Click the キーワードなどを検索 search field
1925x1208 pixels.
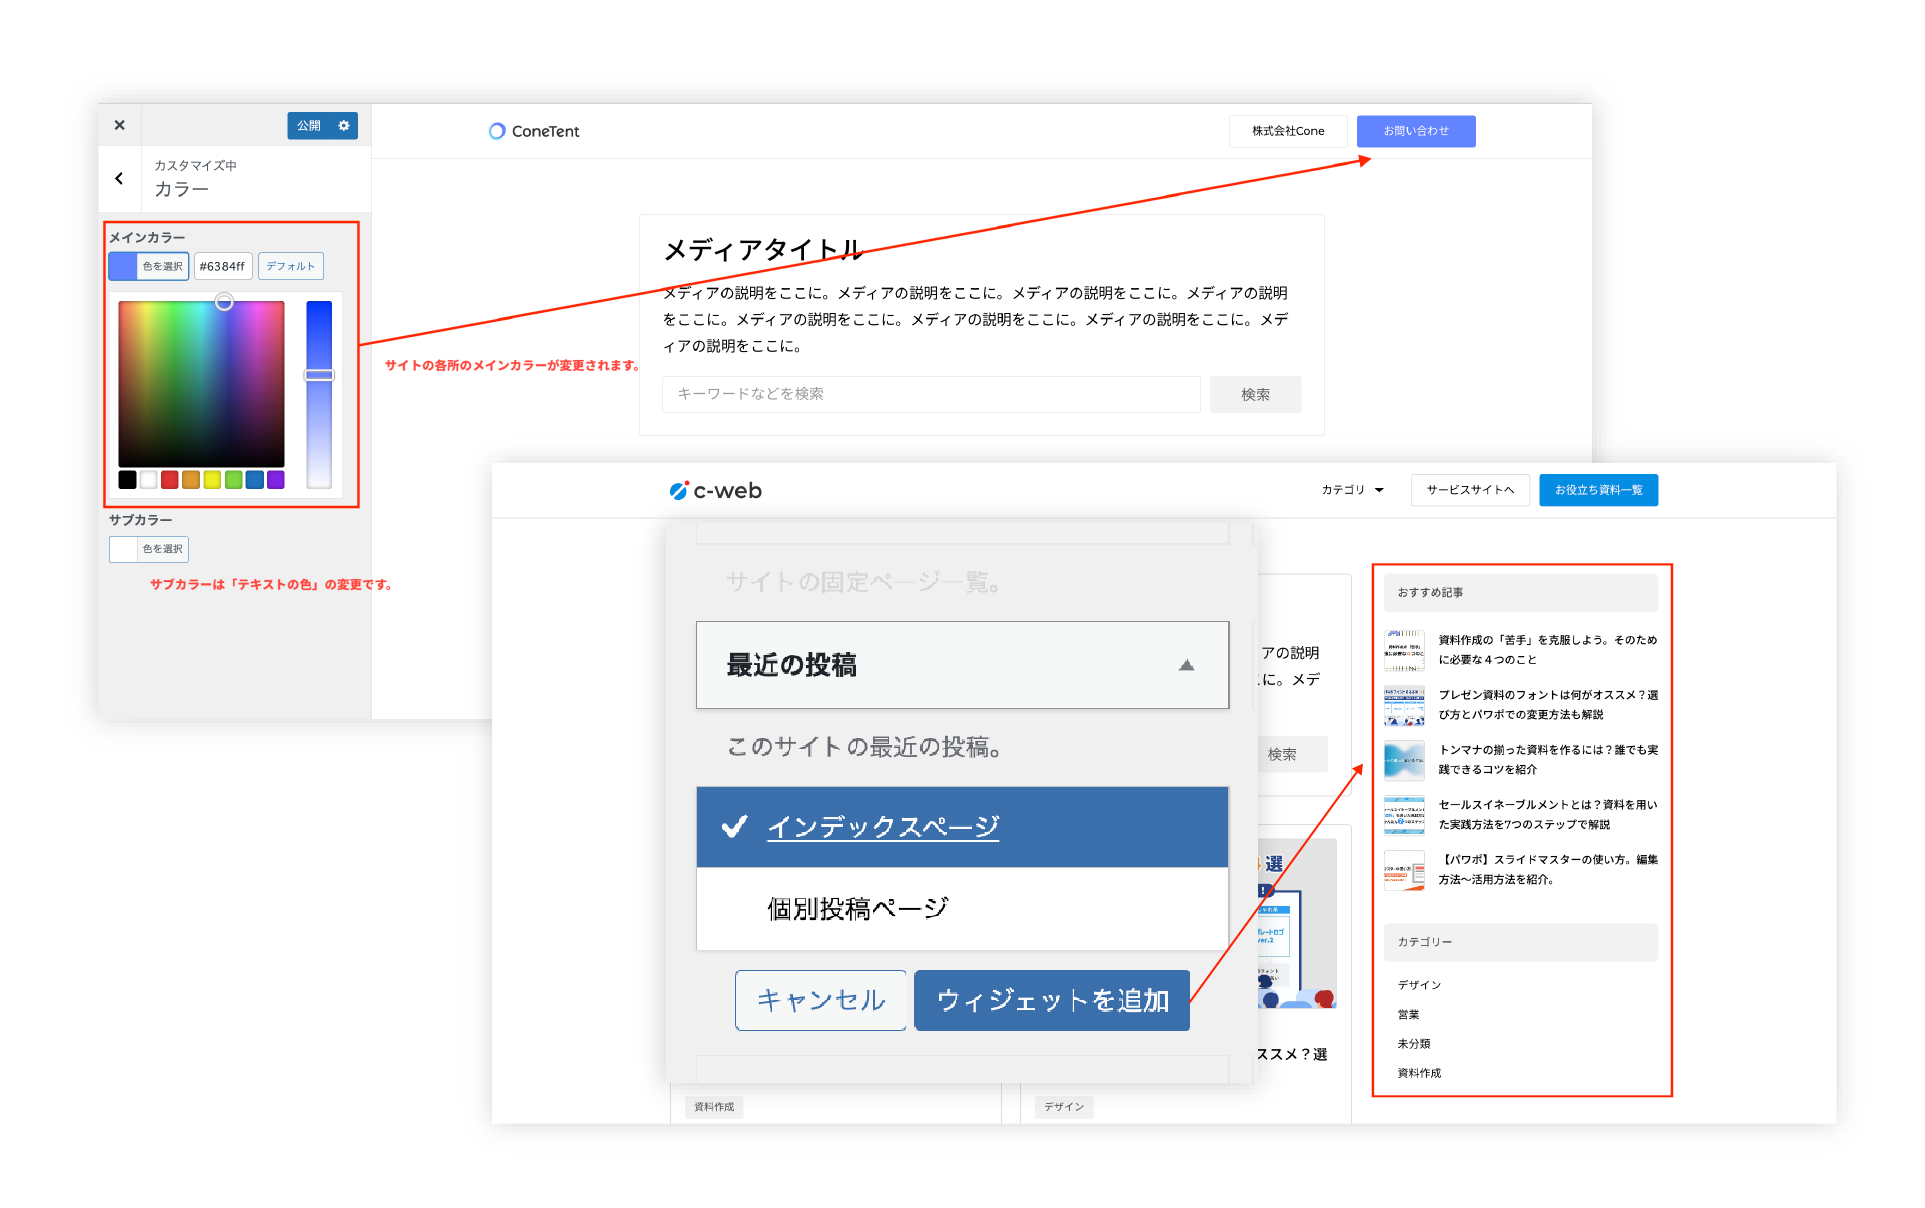tap(931, 394)
